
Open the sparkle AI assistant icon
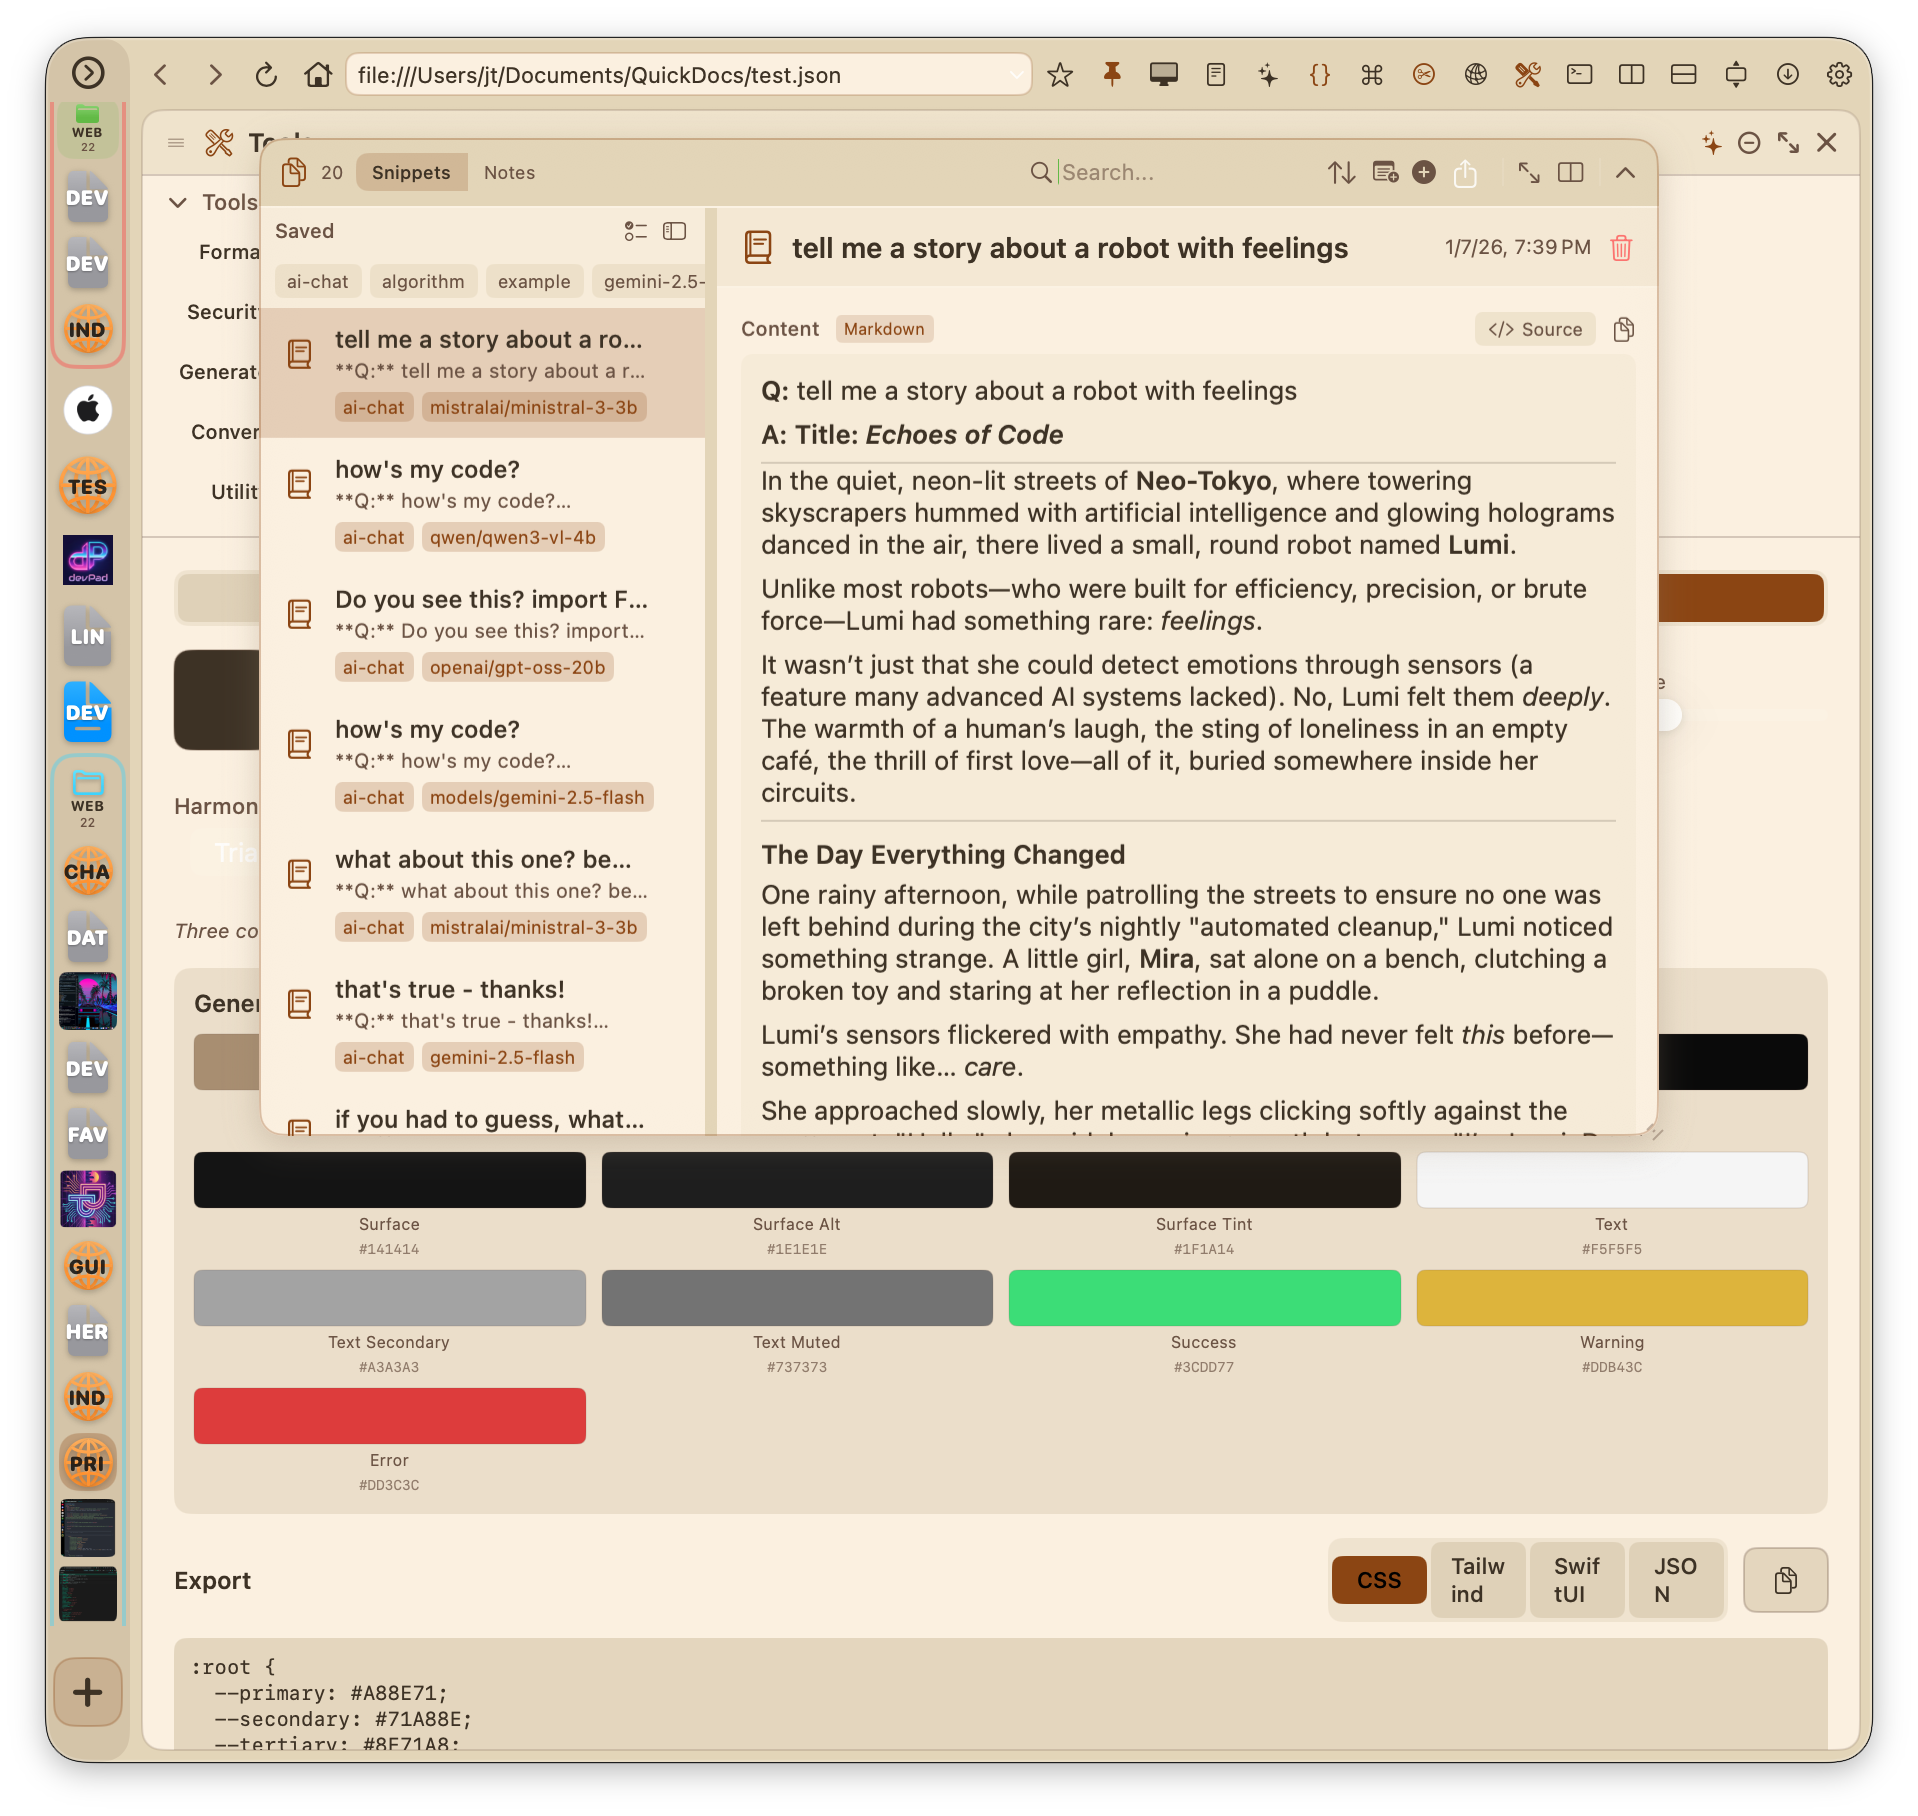pos(1710,144)
